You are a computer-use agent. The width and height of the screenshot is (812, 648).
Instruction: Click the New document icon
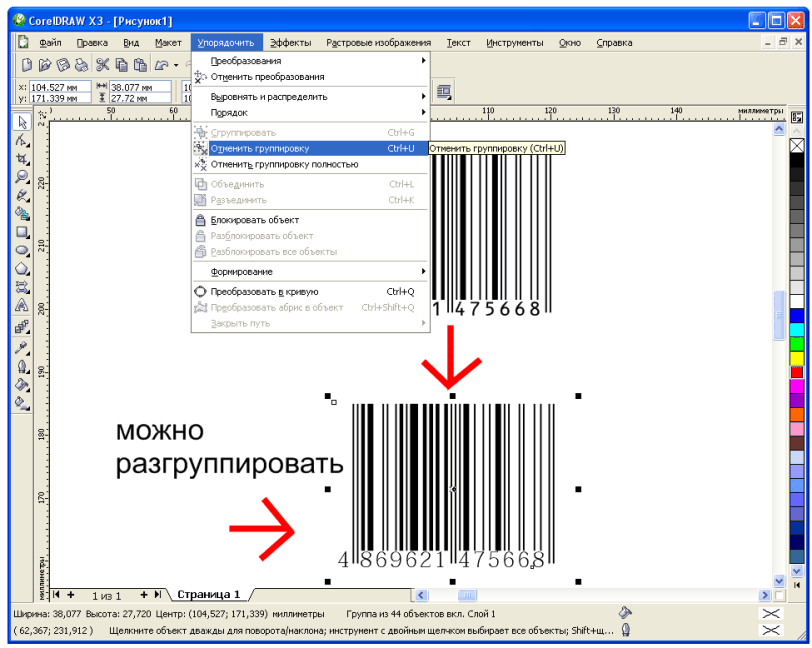click(x=26, y=65)
